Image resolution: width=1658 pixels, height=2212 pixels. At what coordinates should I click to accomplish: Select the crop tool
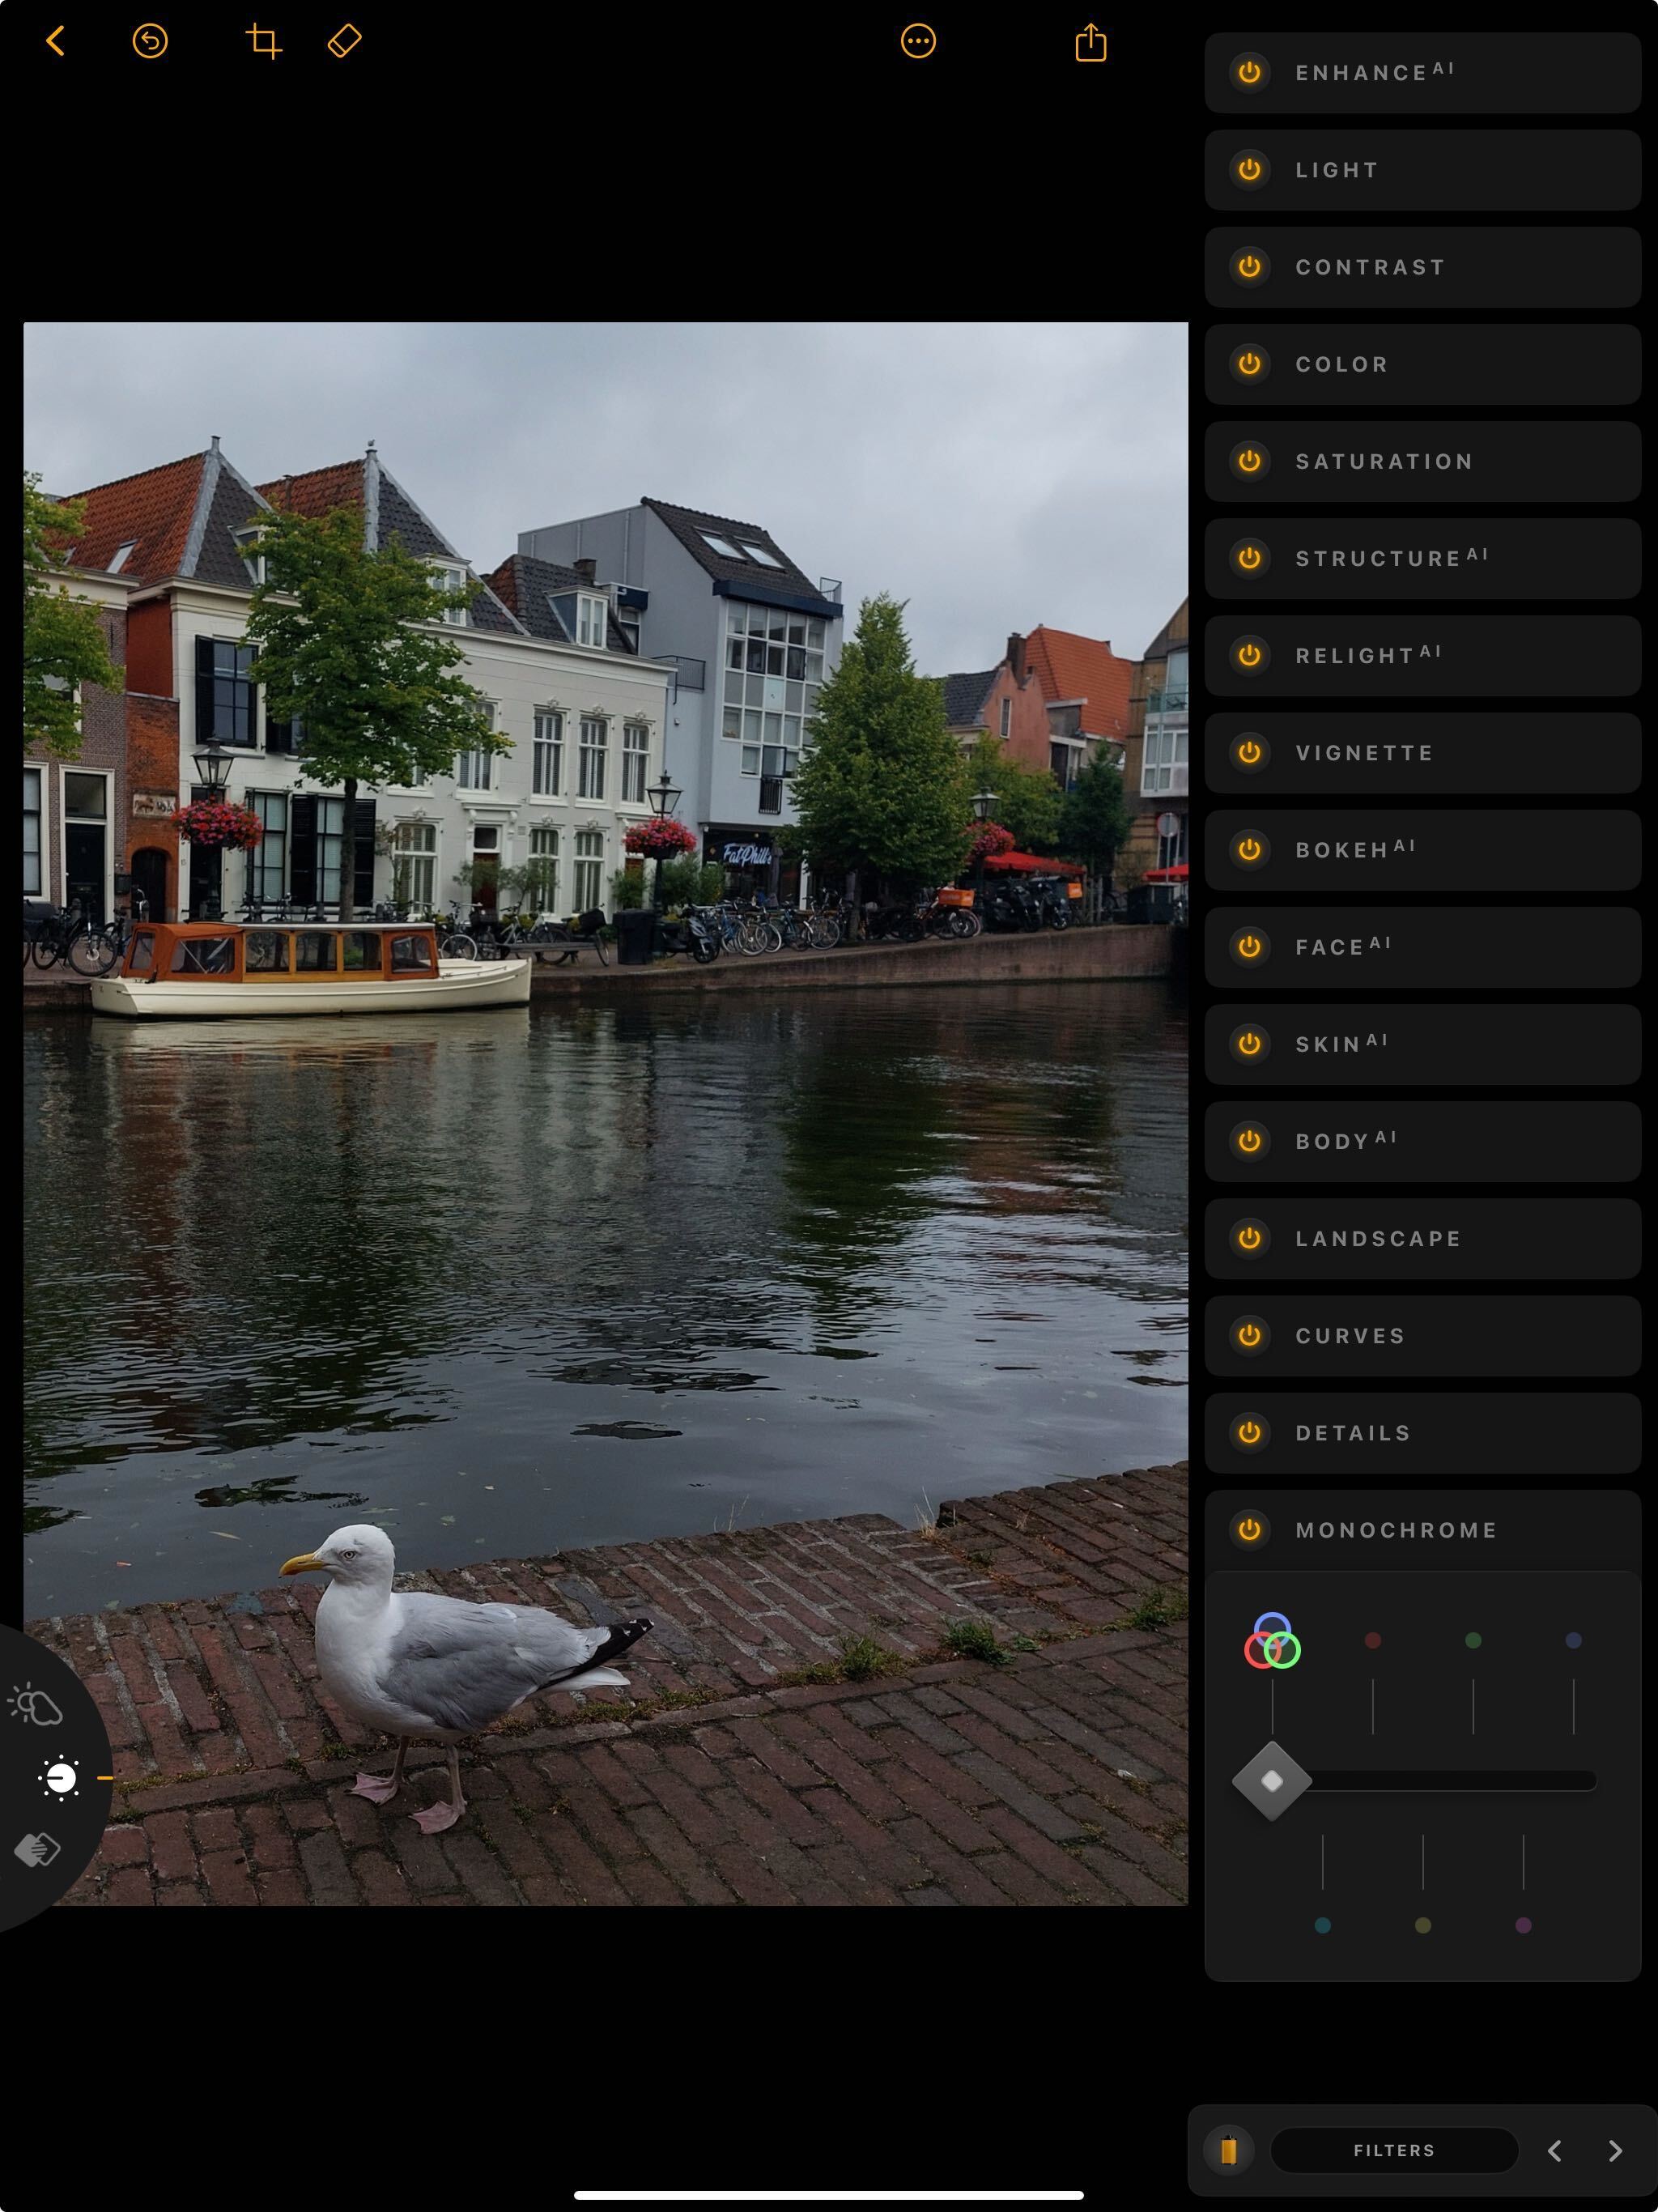pyautogui.click(x=263, y=41)
